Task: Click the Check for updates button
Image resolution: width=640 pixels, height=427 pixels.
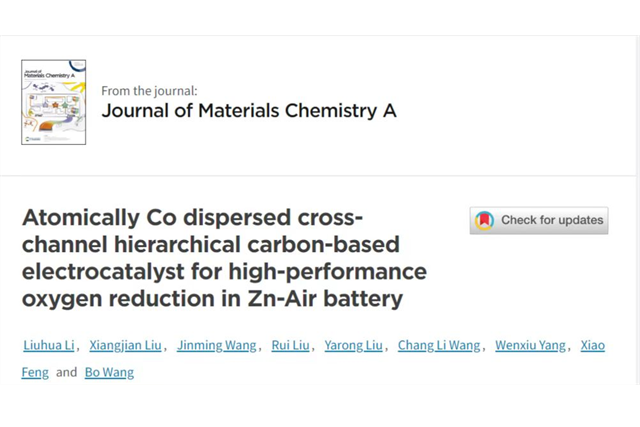Action: (538, 220)
